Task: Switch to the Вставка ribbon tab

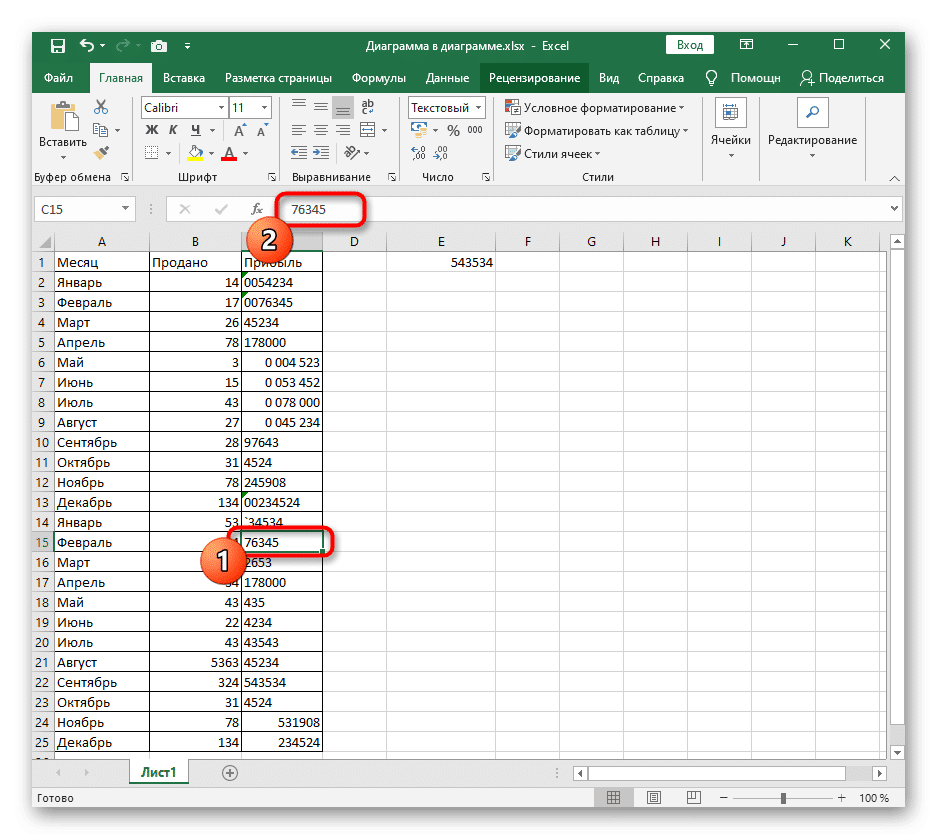Action: pyautogui.click(x=184, y=78)
